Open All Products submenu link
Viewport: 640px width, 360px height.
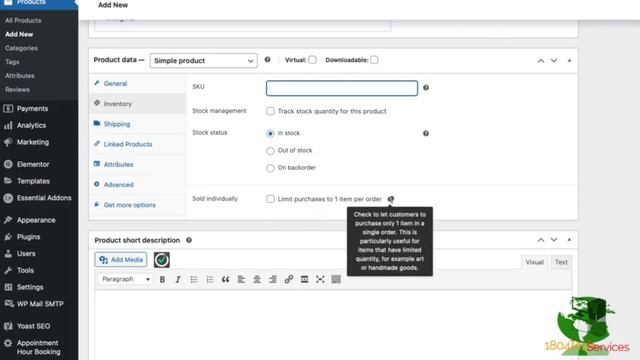23,20
